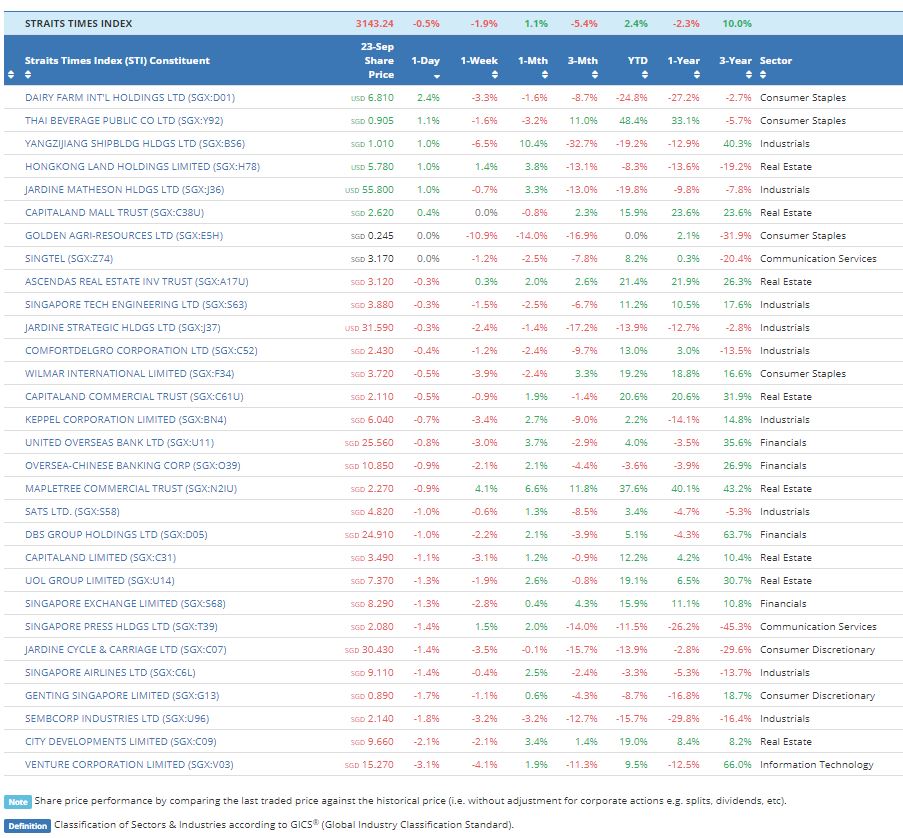Screen dimensions: 903x838
Task: Click the STRAITS TIMES INDEX summary row title
Action: pos(78,24)
